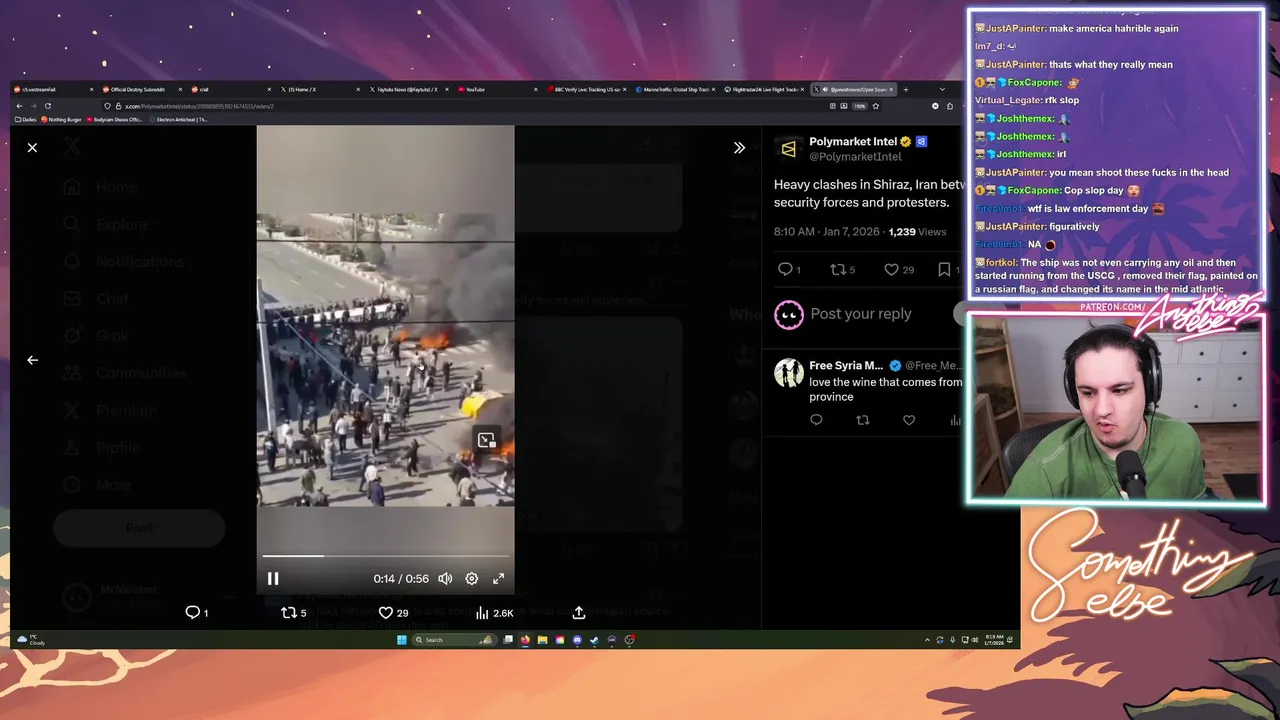Open the Polymarket Intel avatar
This screenshot has width=1280, height=720.
pyautogui.click(x=788, y=149)
